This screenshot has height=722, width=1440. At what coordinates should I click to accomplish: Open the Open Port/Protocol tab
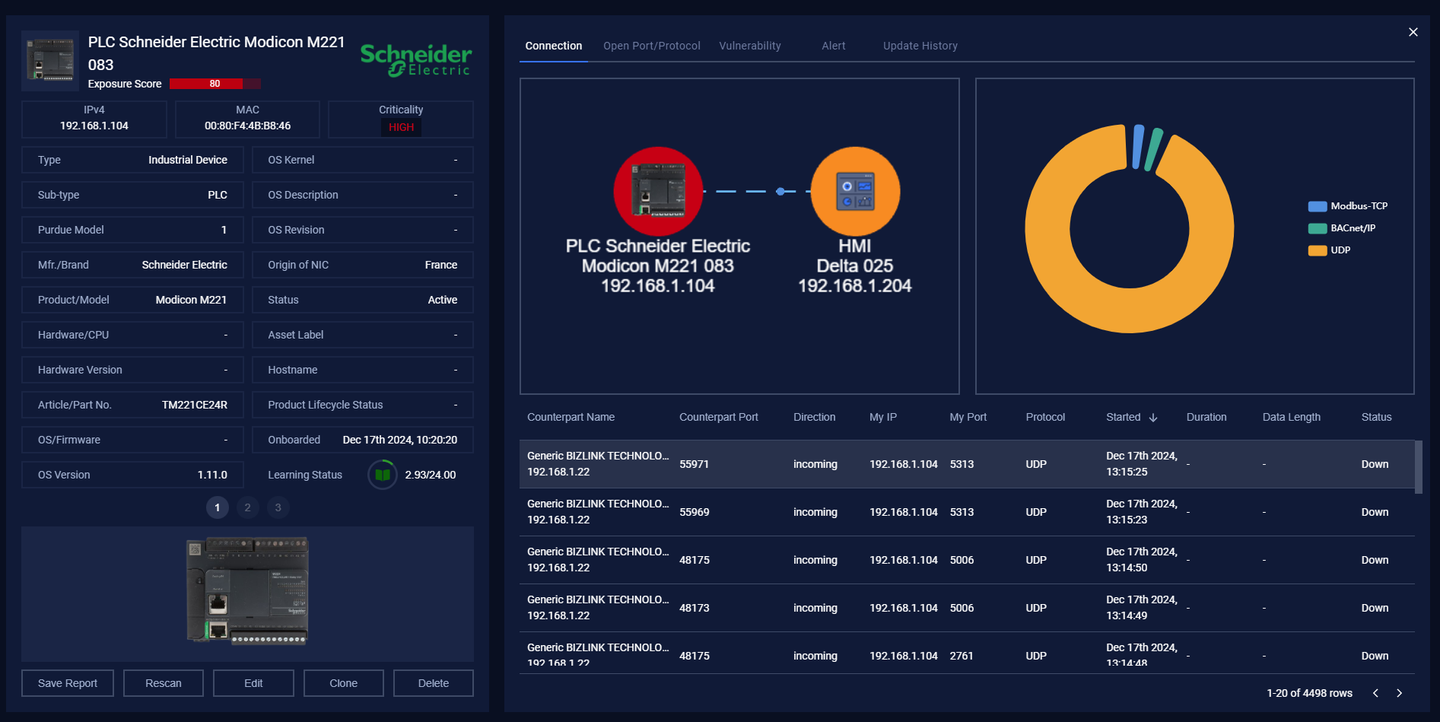coord(652,46)
